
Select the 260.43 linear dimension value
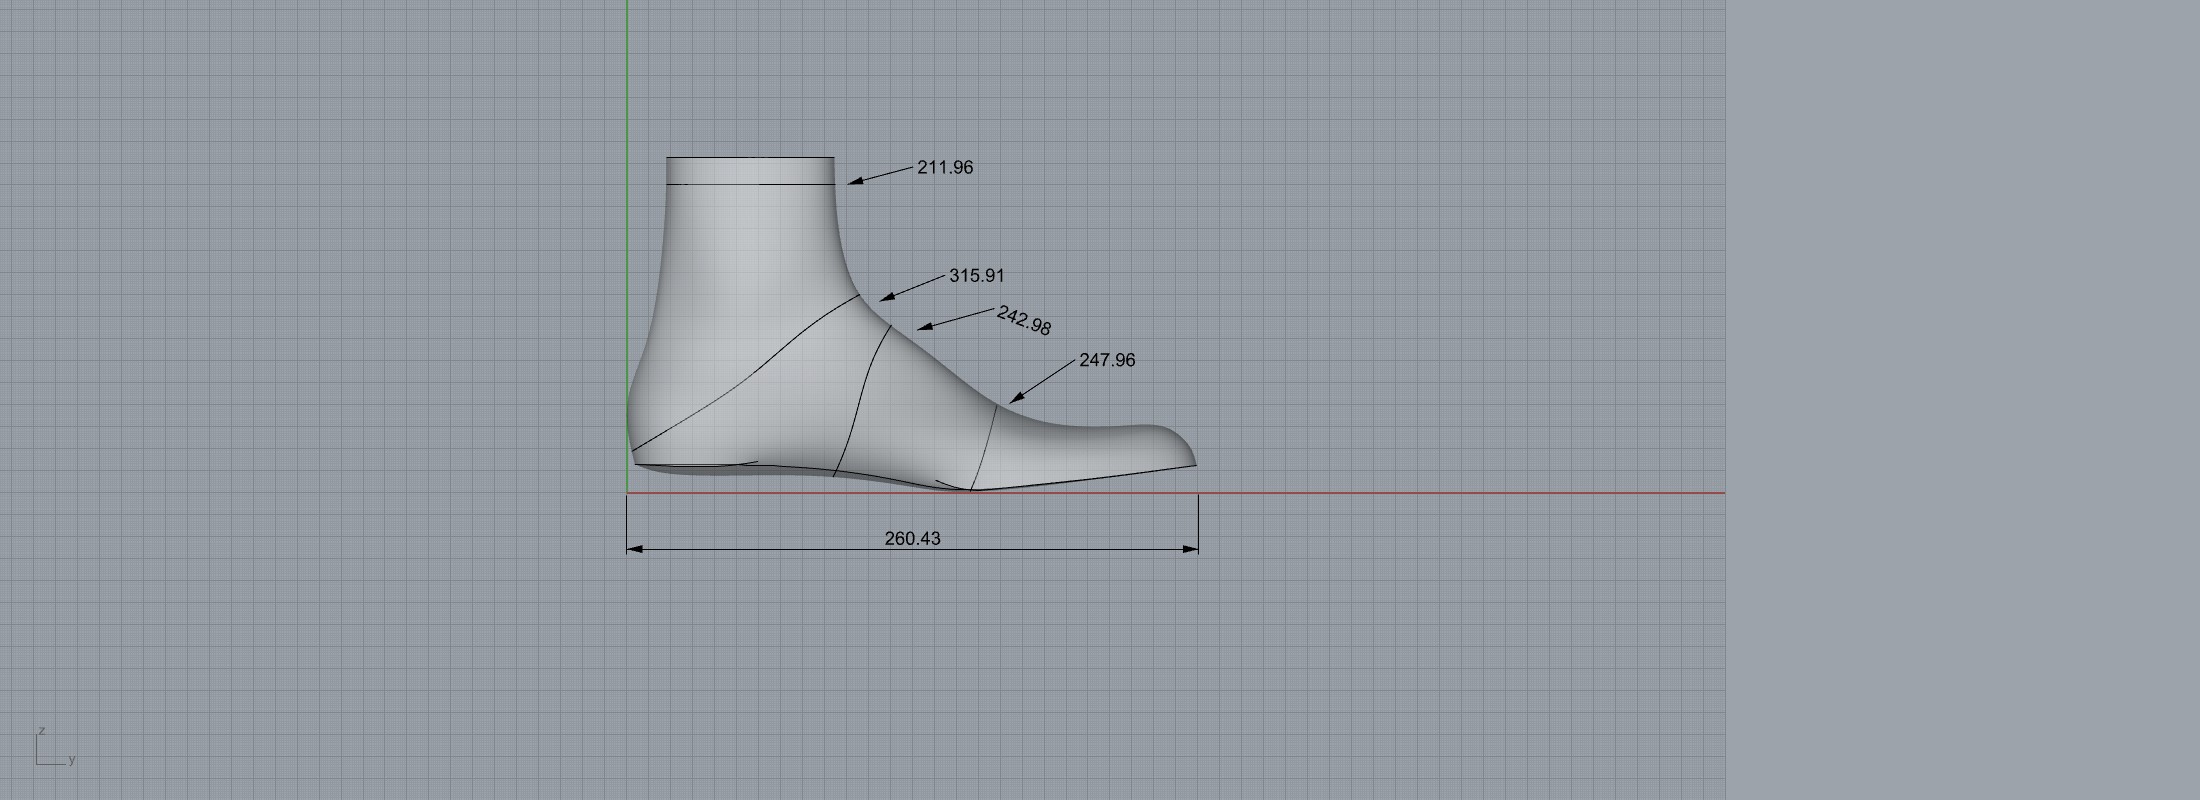click(912, 538)
